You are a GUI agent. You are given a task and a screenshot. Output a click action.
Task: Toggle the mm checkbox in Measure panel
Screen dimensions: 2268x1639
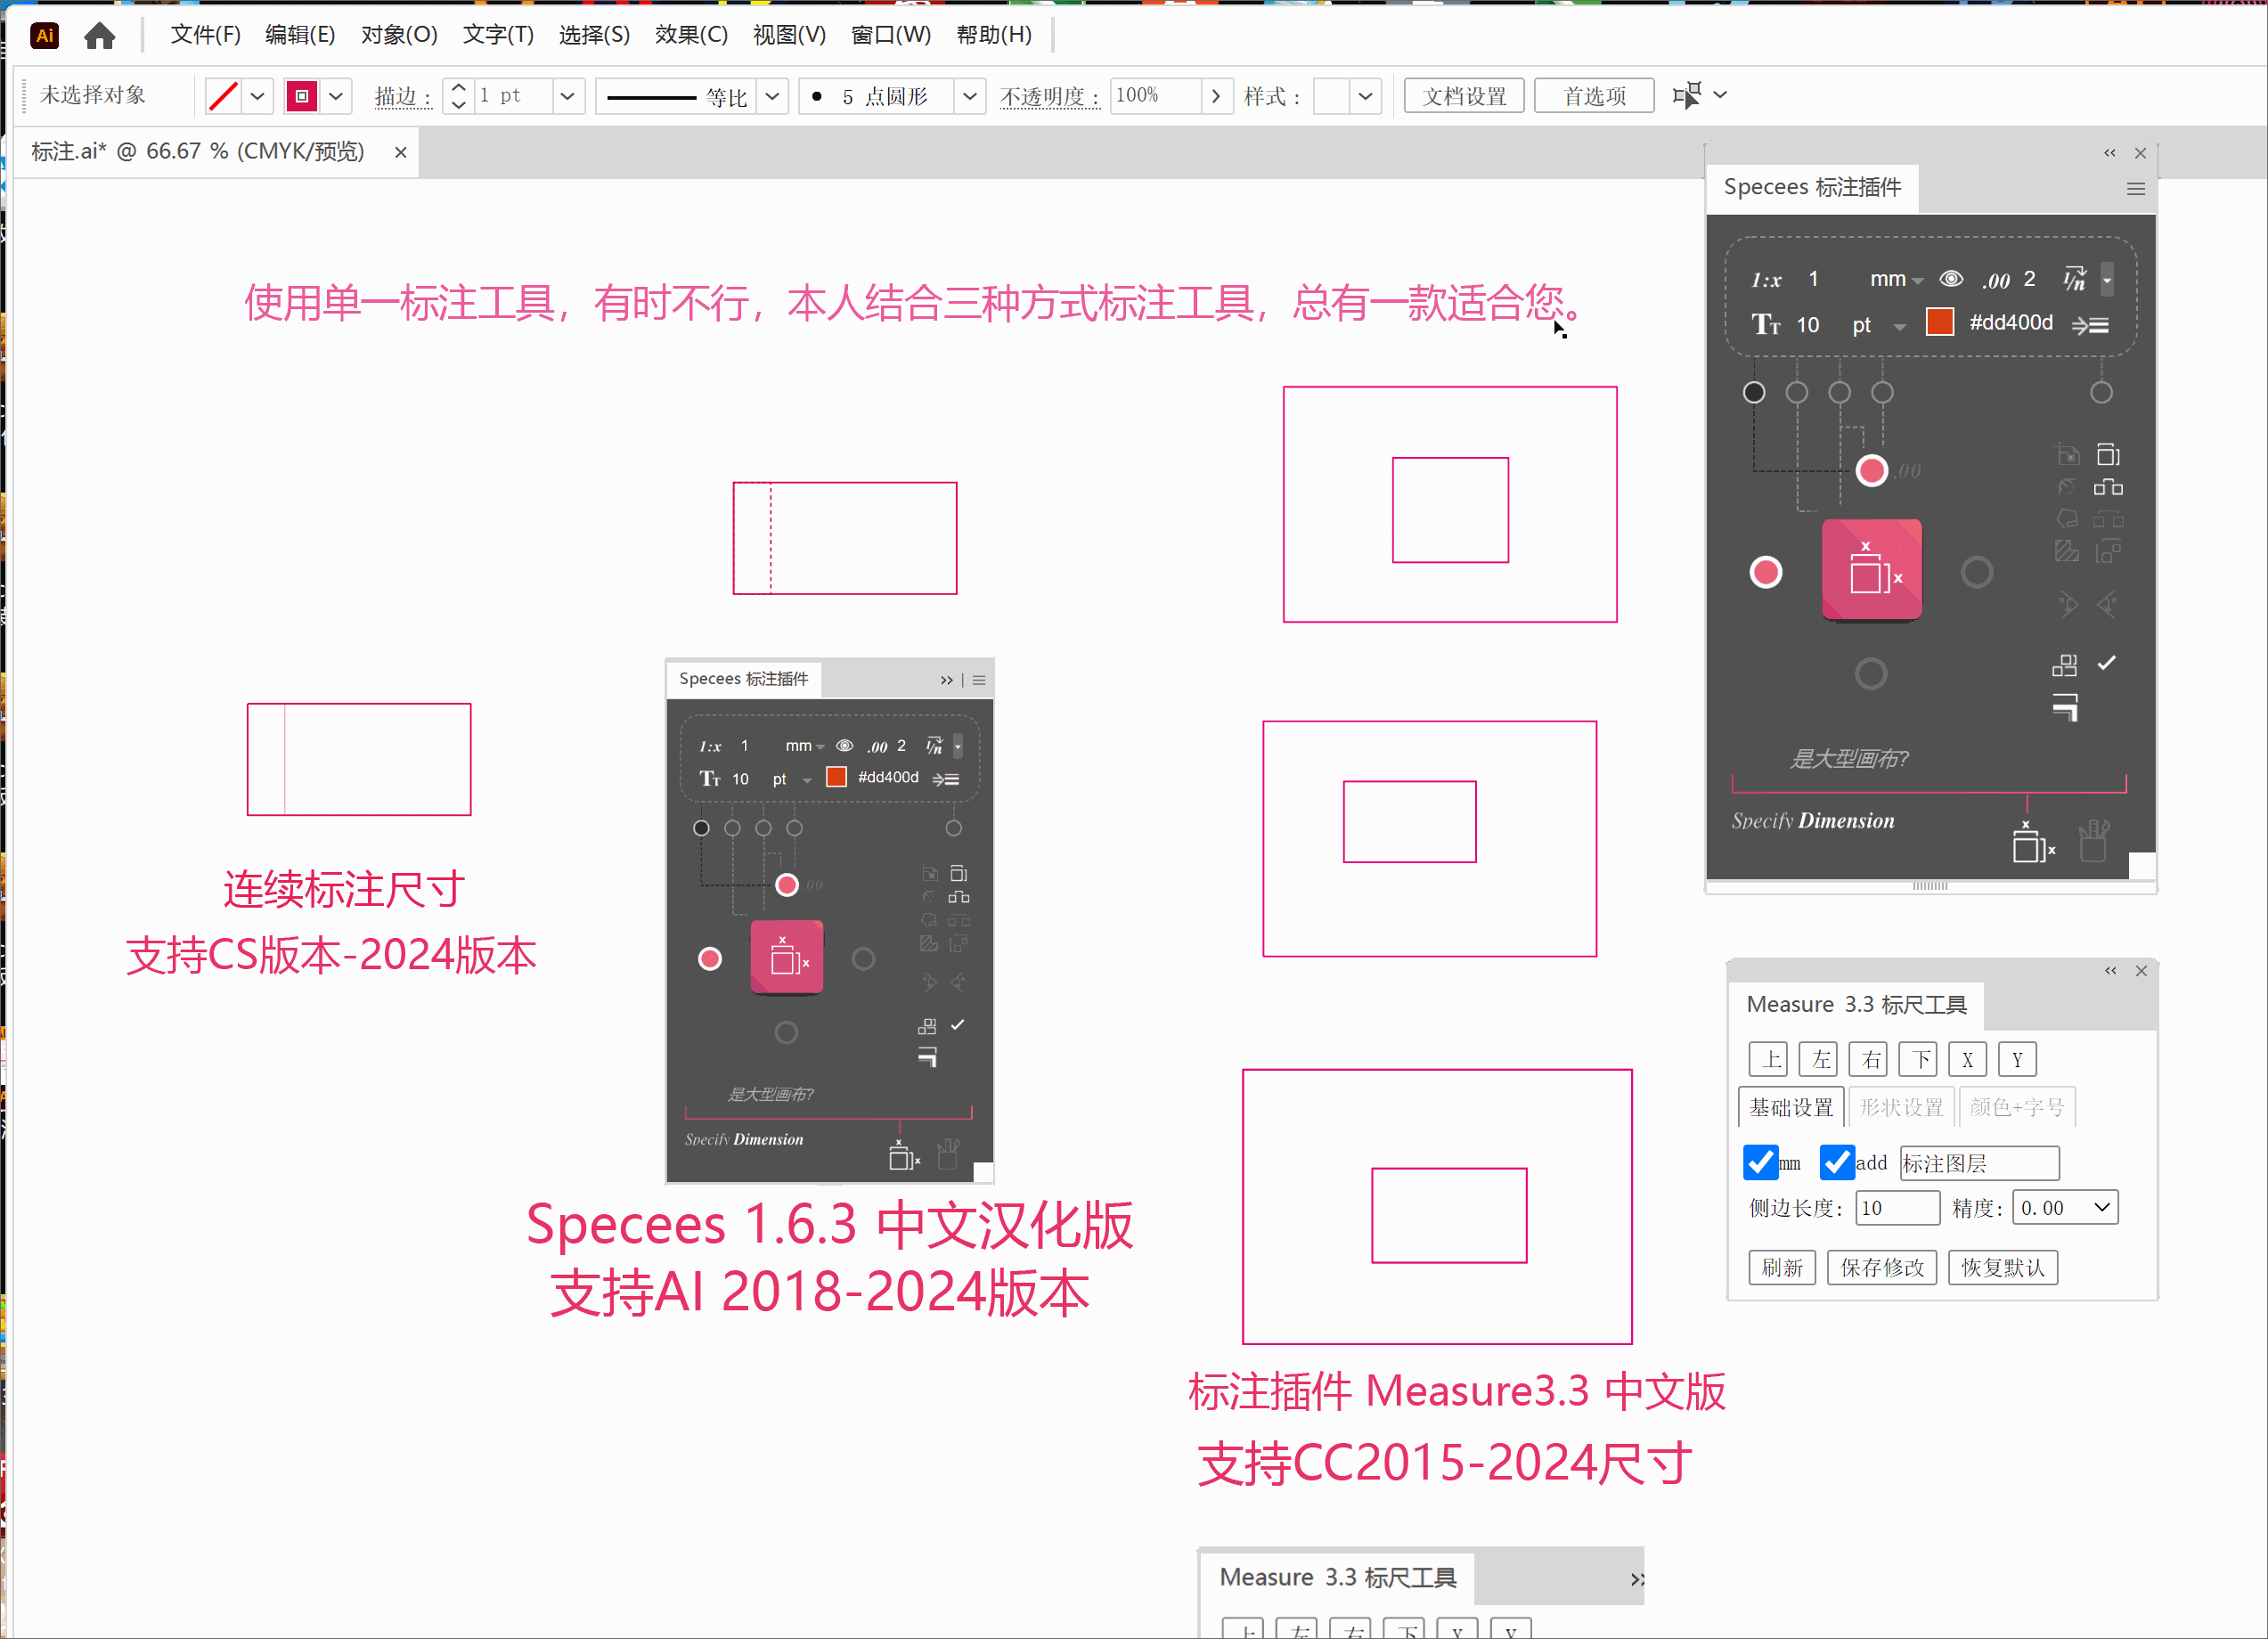[1760, 1163]
